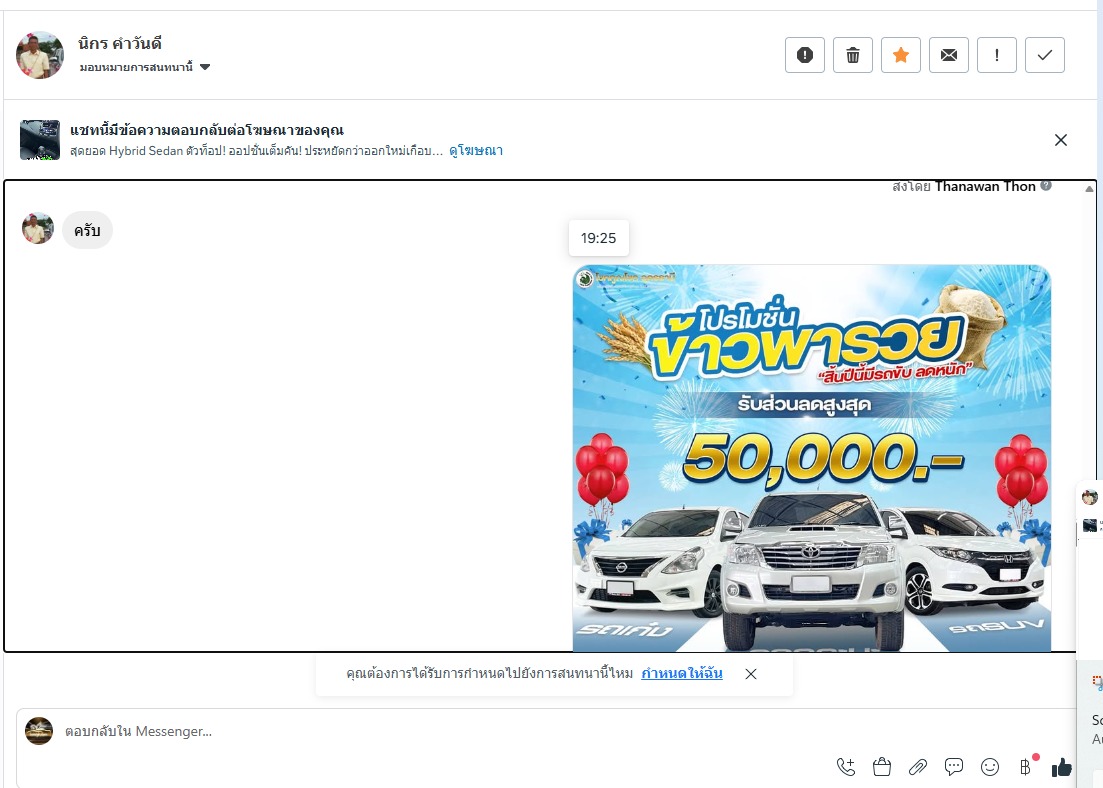Open the ad thumbnail in the banner
Screen dimensions: 1103x788
39,140
